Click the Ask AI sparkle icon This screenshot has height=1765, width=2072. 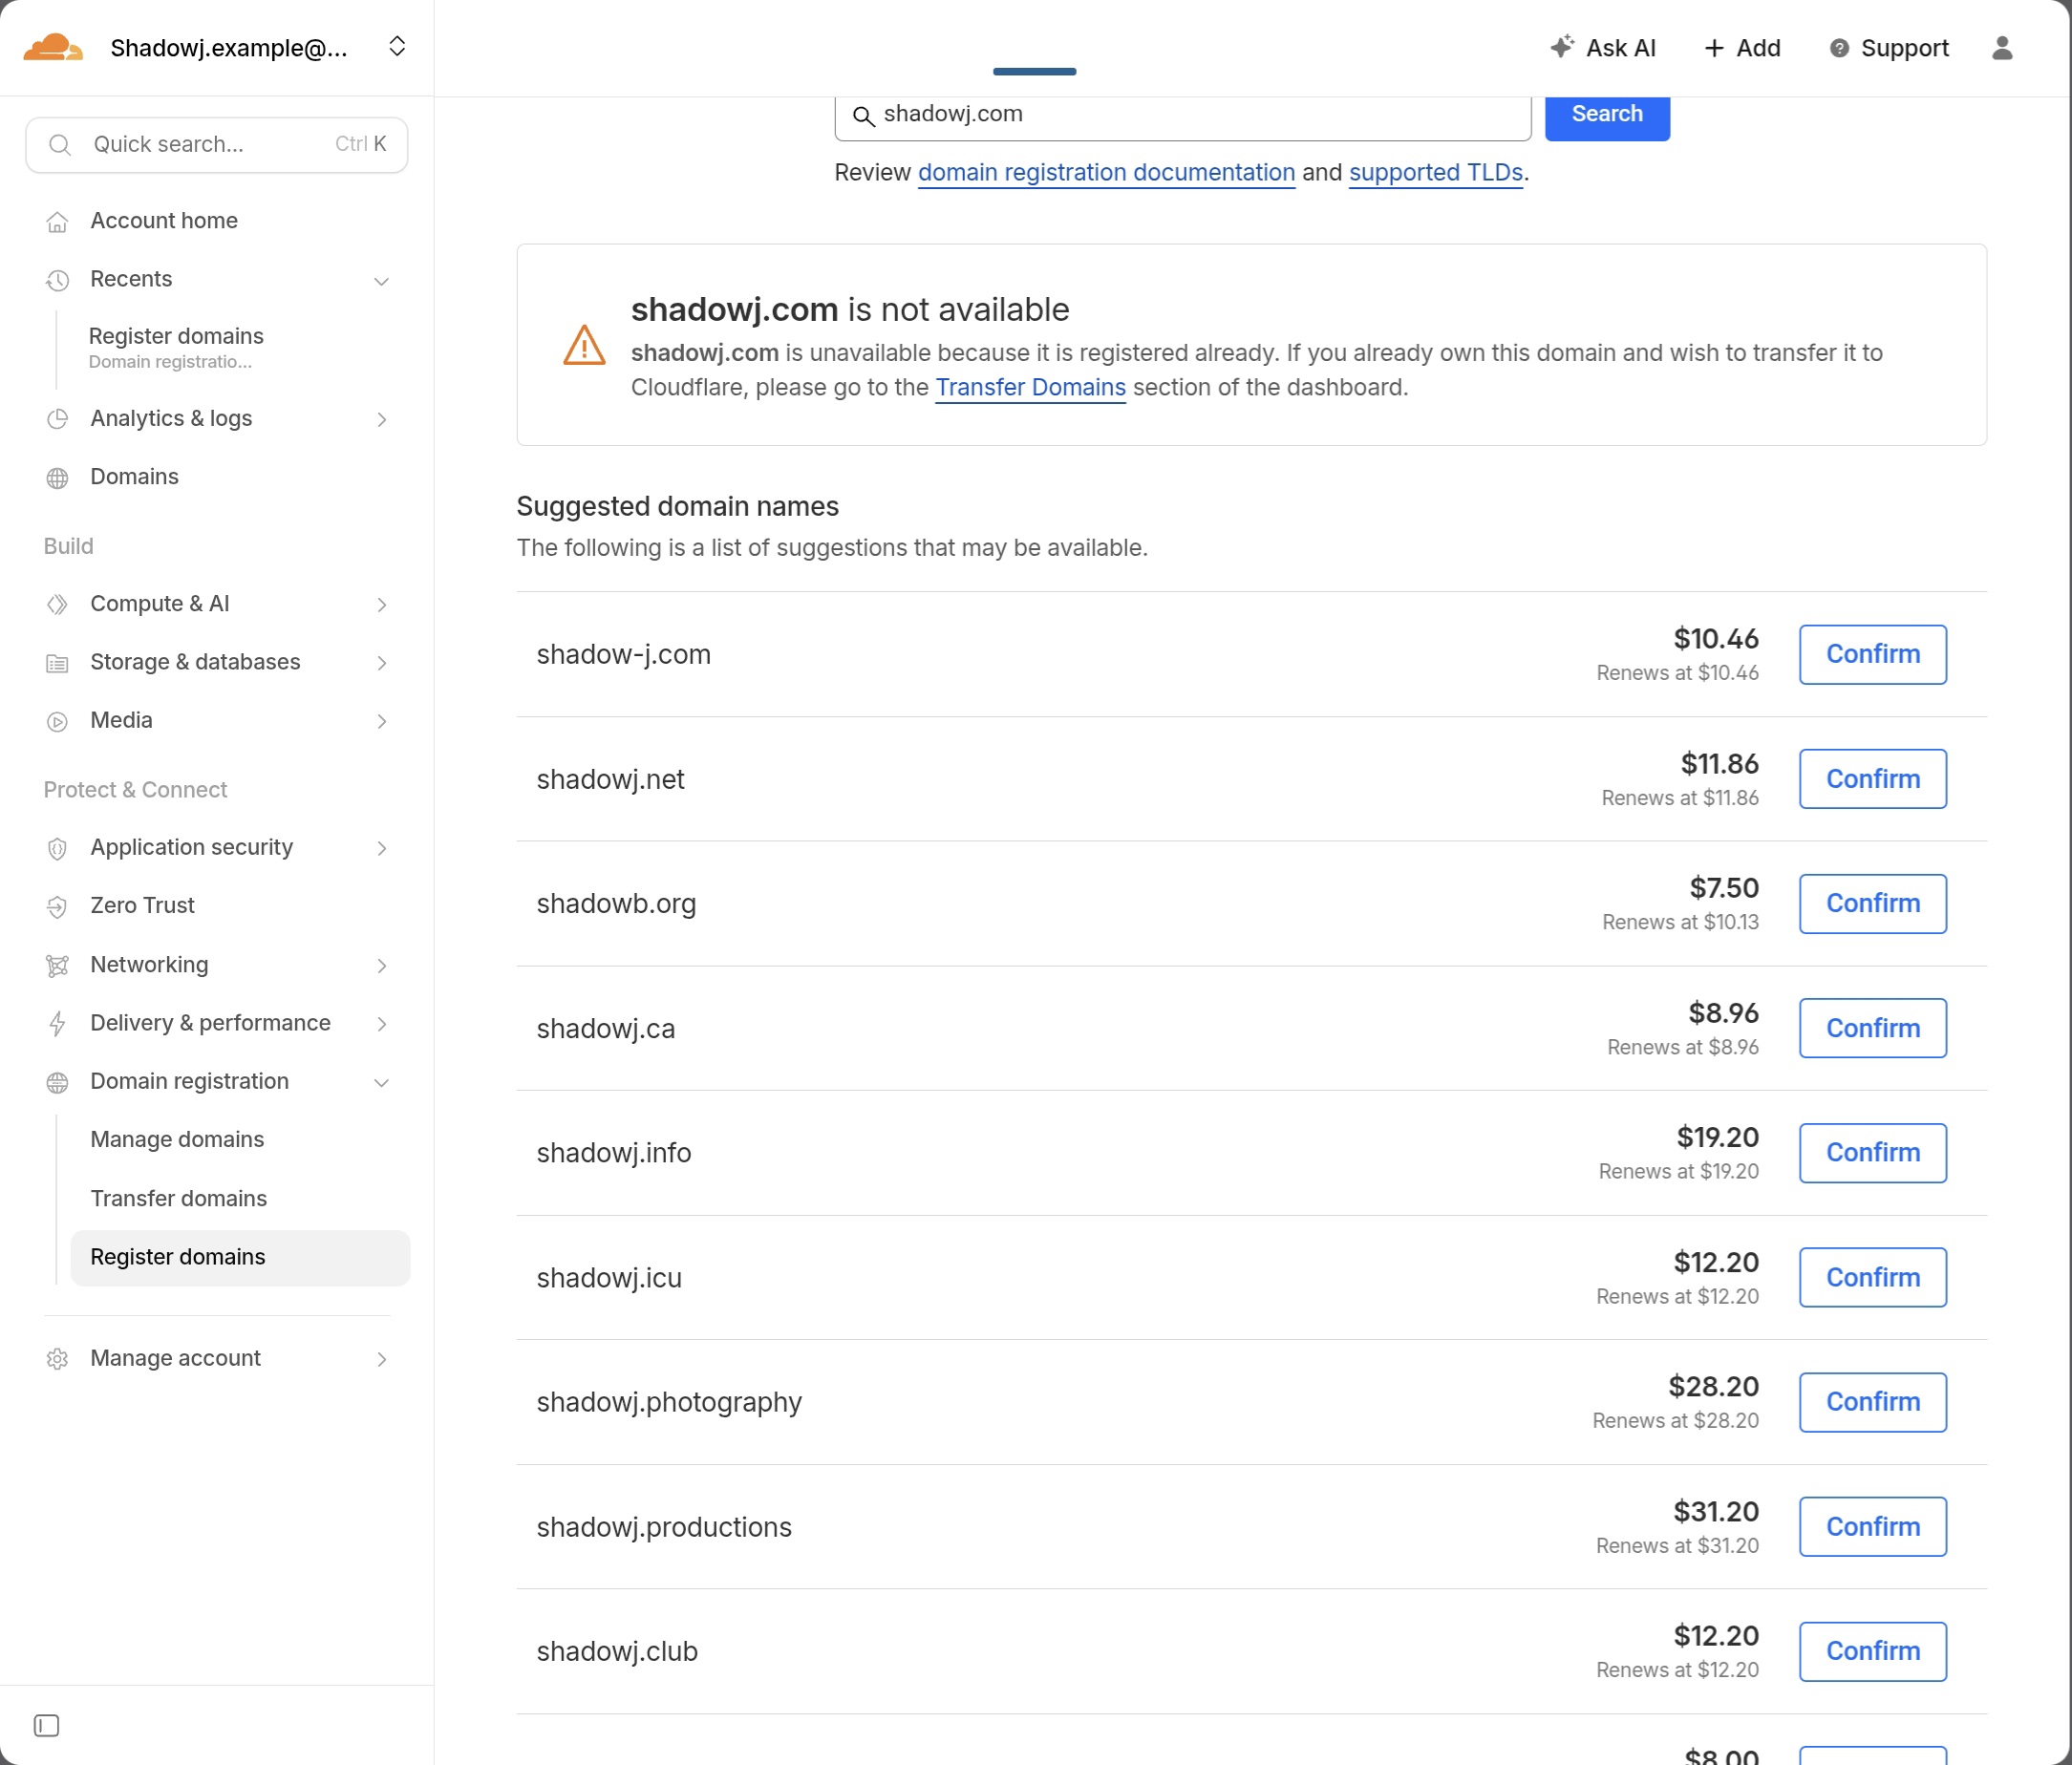1561,47
